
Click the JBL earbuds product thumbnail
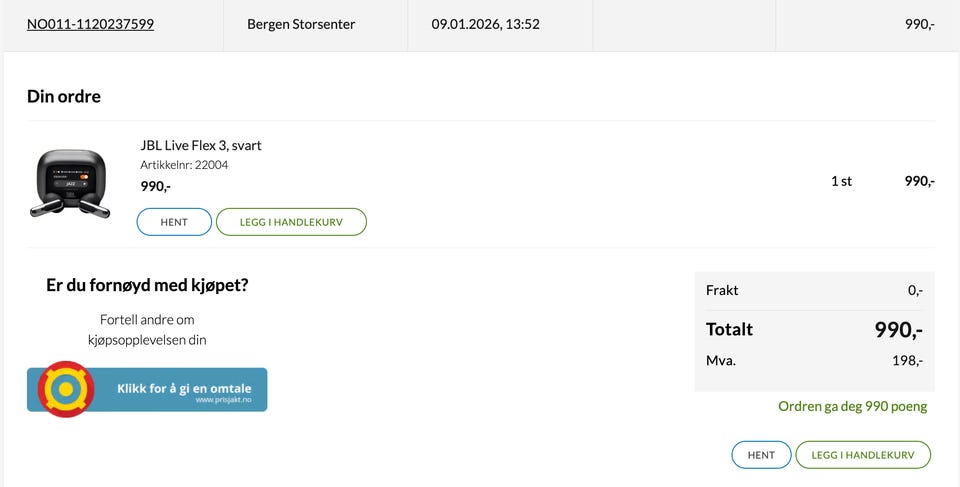click(69, 183)
